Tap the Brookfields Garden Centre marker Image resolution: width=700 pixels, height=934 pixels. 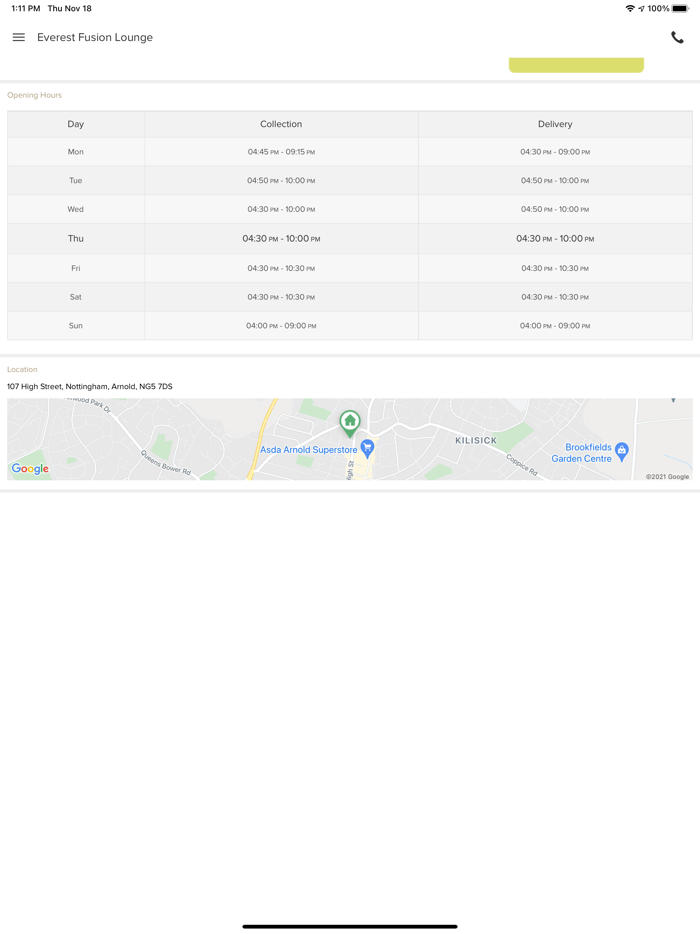[622, 450]
